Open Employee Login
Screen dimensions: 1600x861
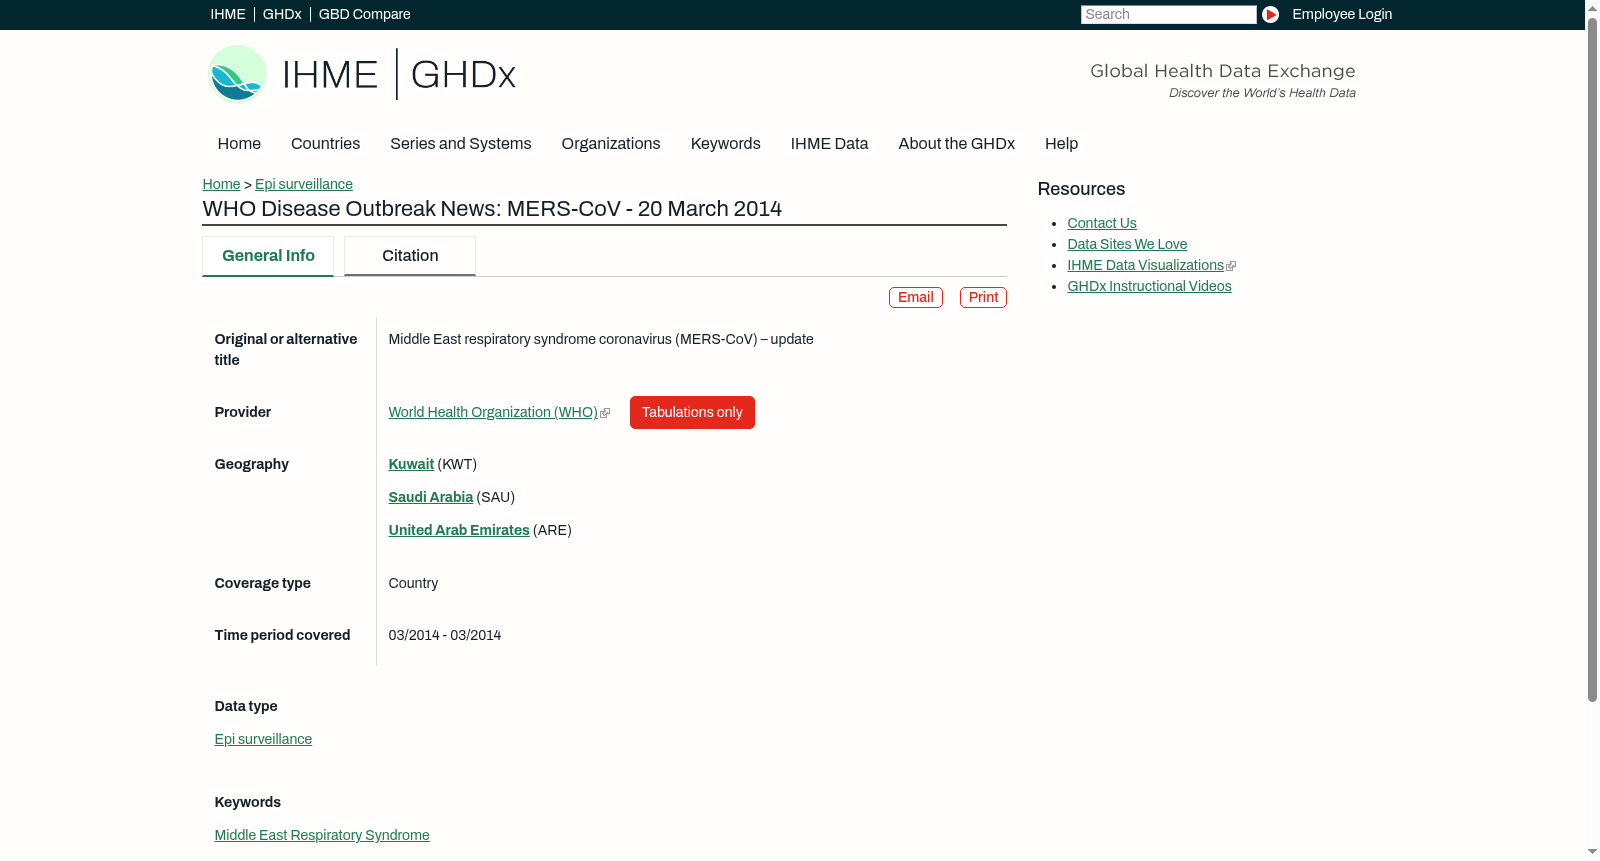click(1342, 14)
